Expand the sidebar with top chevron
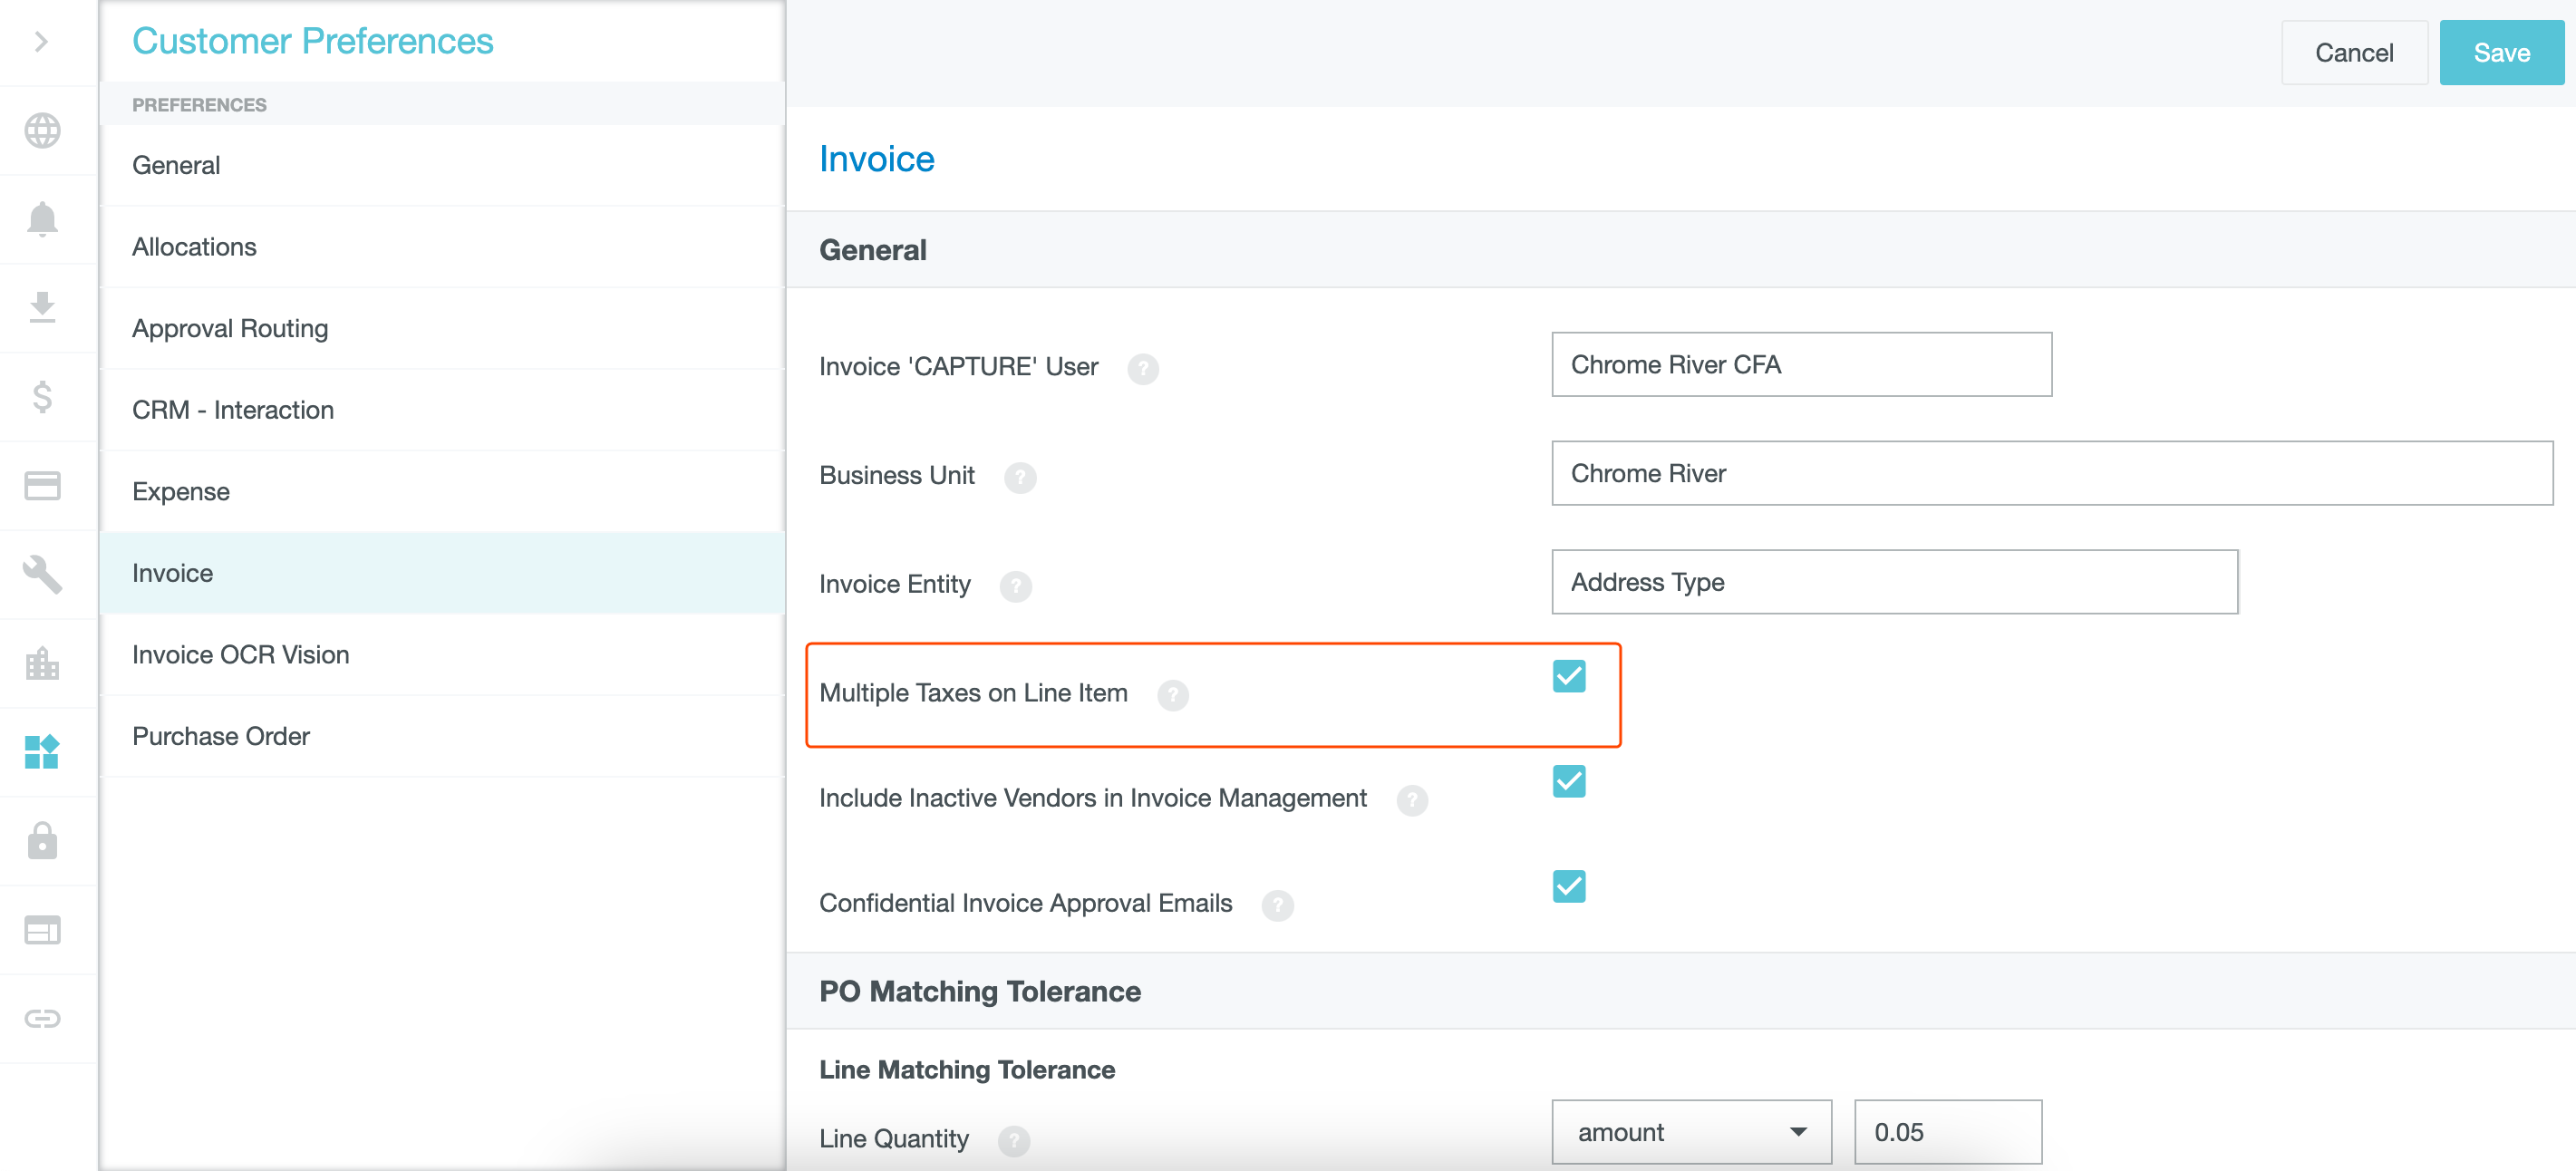The width and height of the screenshot is (2576, 1171). 42,42
